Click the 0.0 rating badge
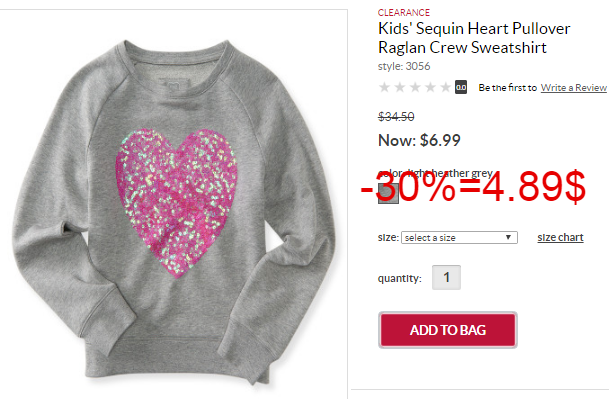This screenshot has height=399, width=609. (x=461, y=87)
